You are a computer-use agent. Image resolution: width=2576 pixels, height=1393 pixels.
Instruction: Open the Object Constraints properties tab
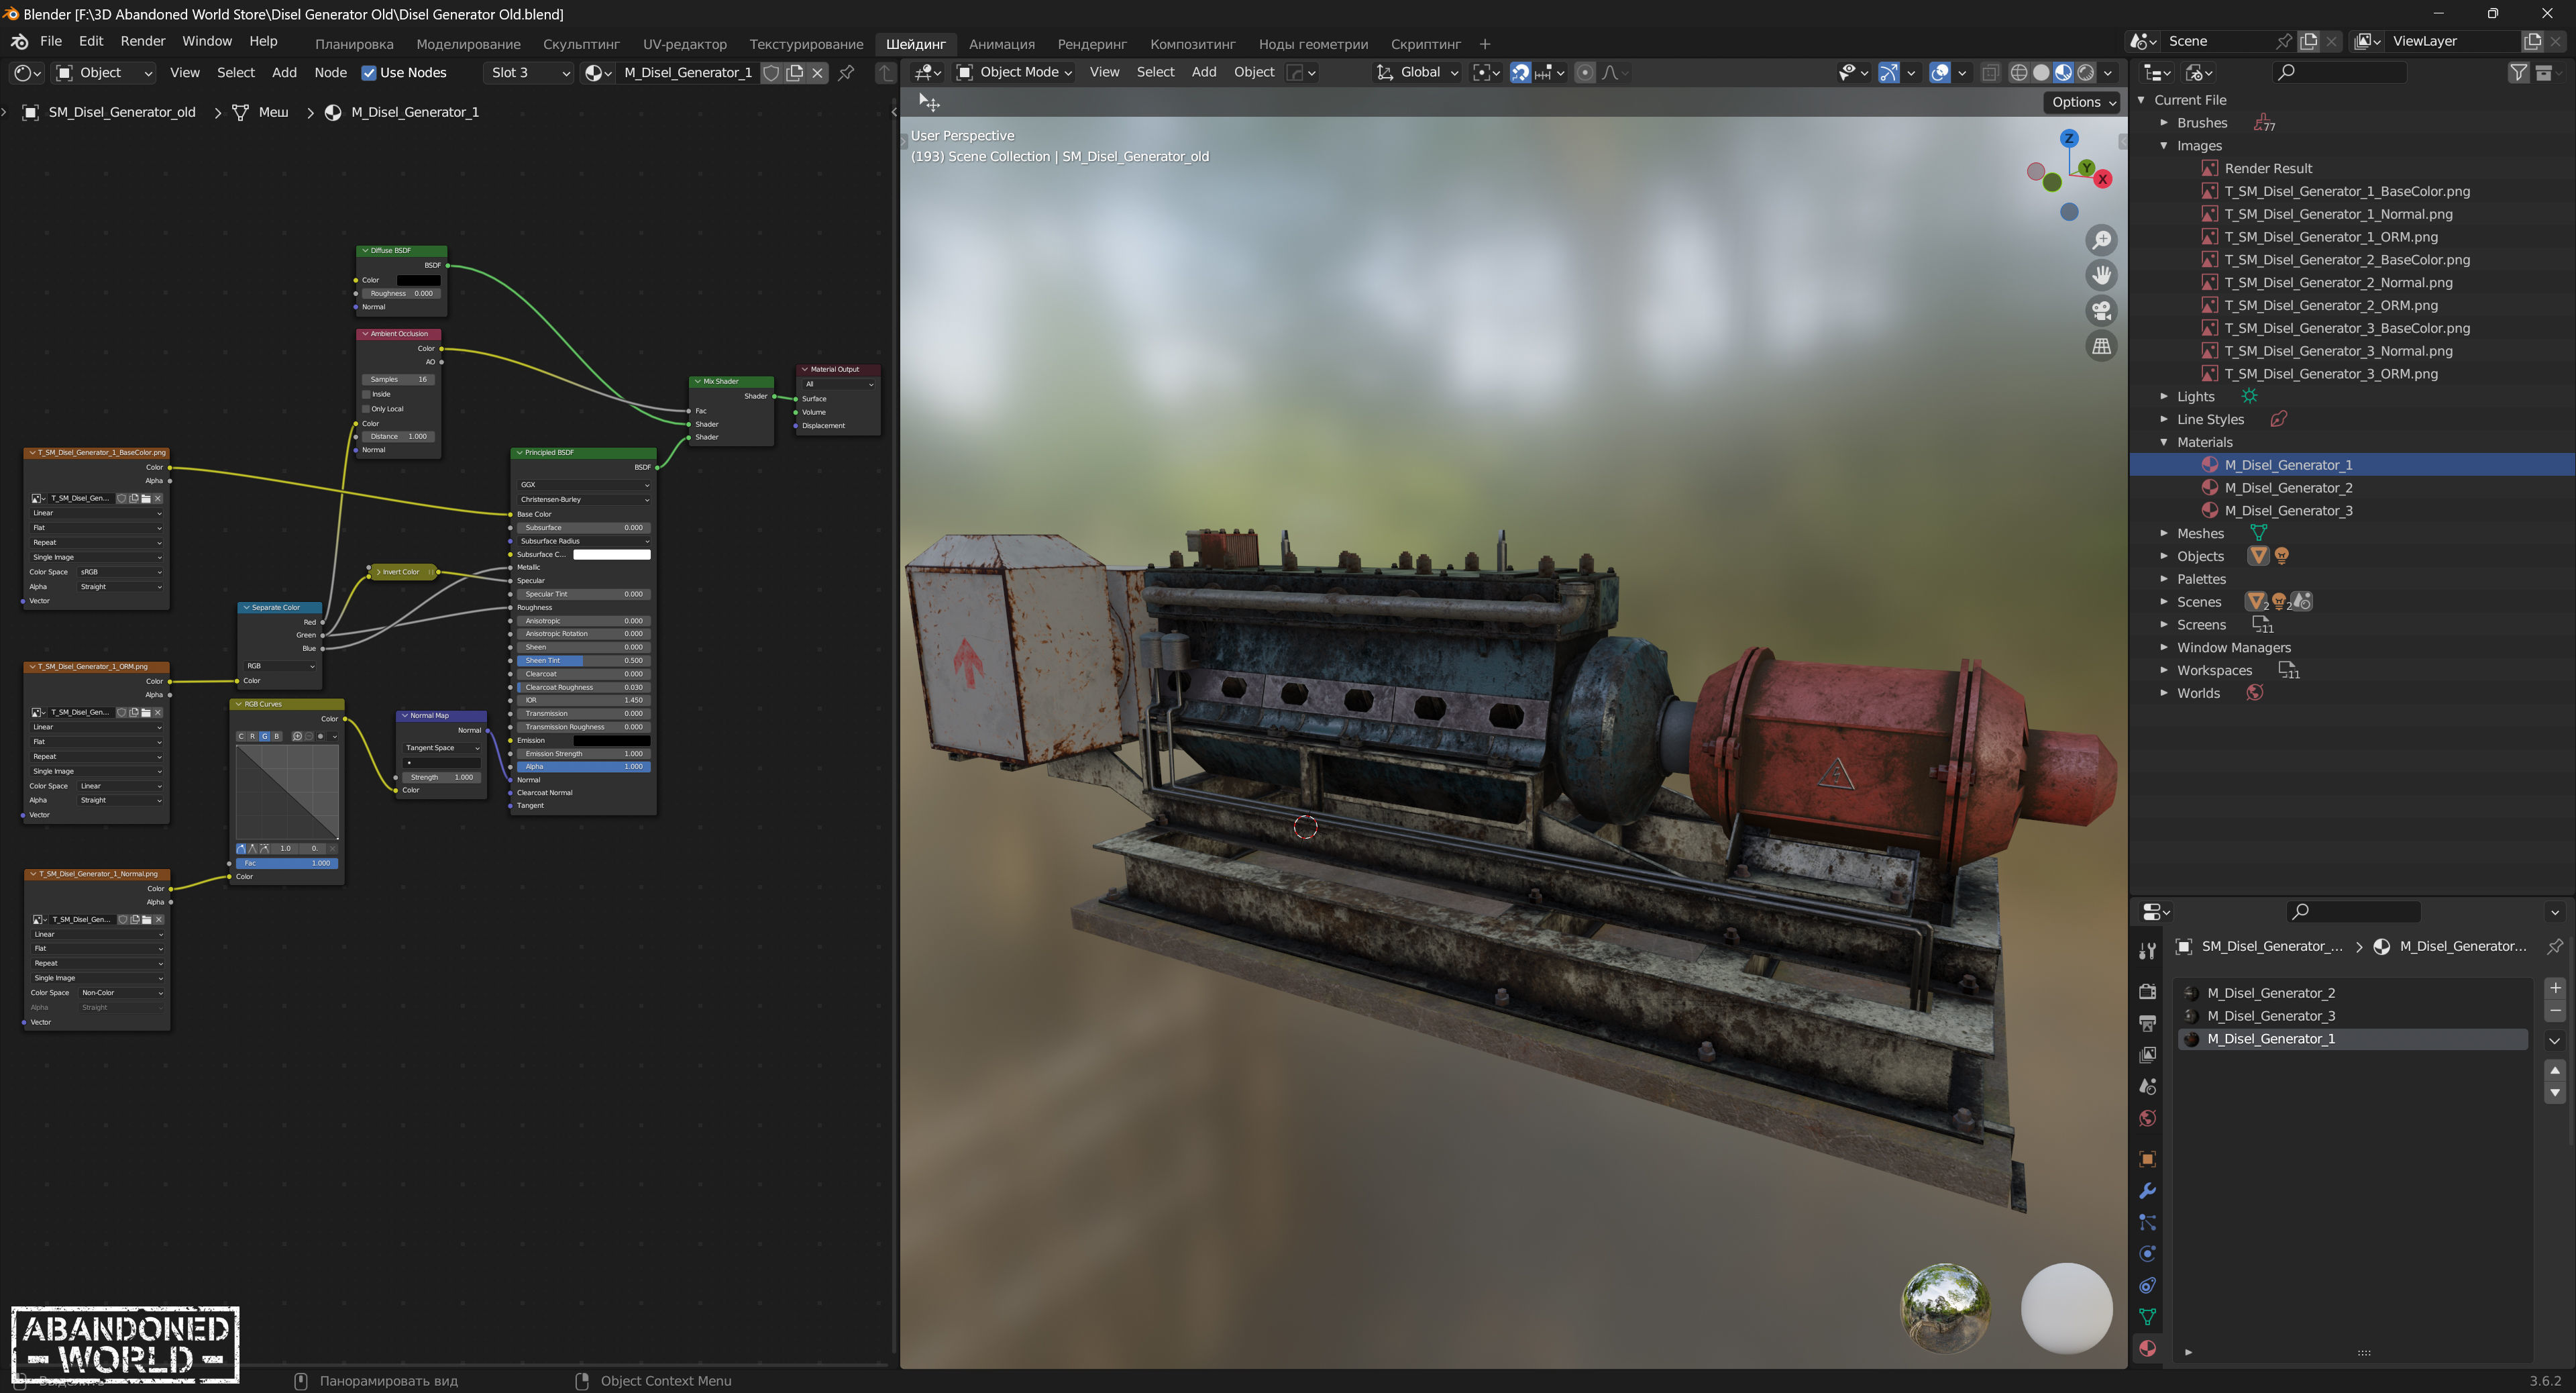point(2147,1286)
